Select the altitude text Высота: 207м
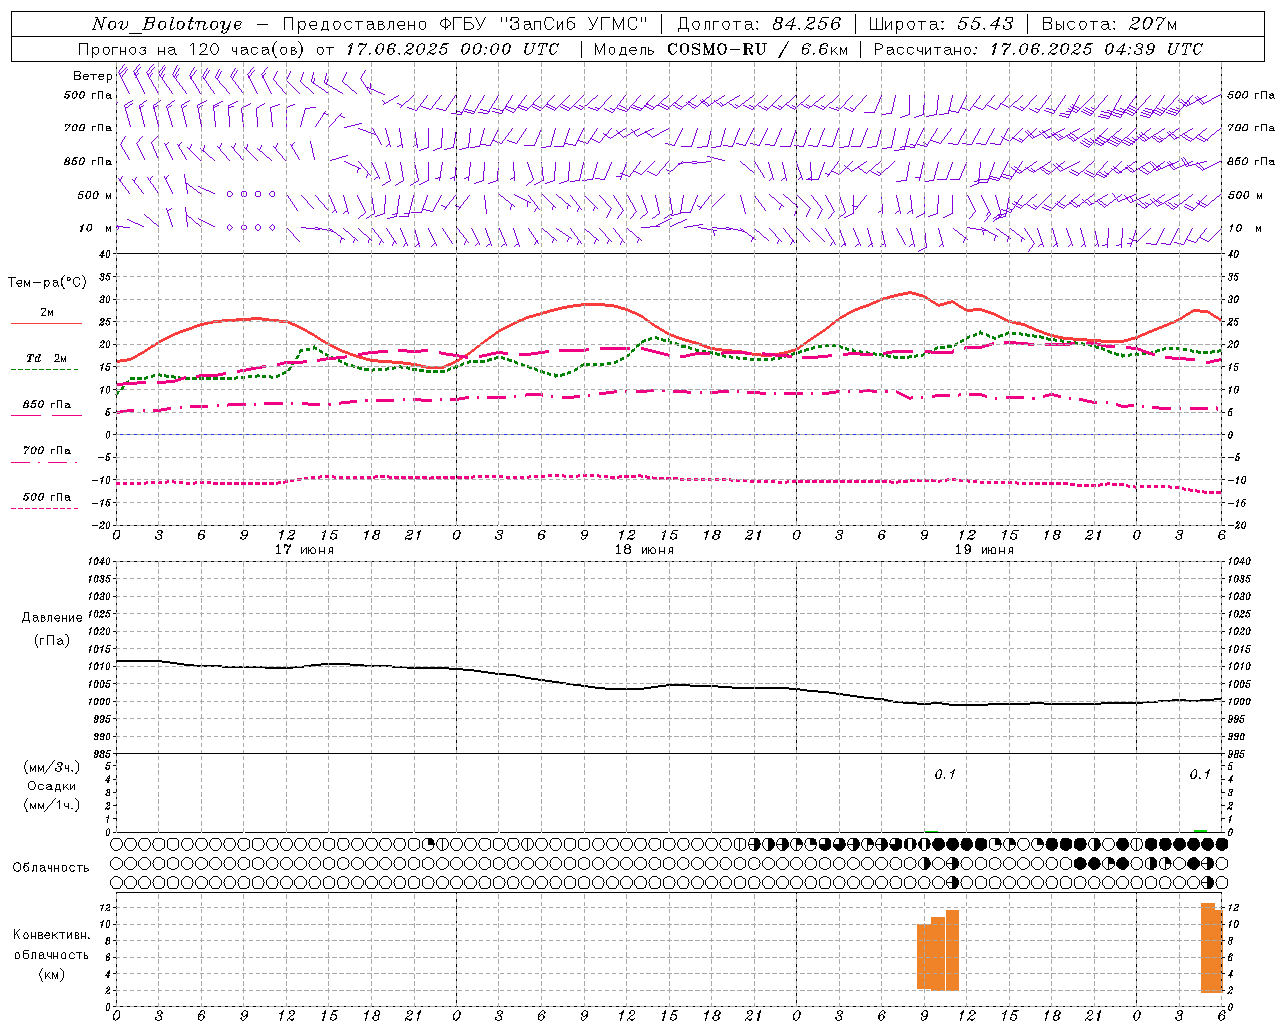Screen dimensions: 1280x1024 click(1109, 24)
